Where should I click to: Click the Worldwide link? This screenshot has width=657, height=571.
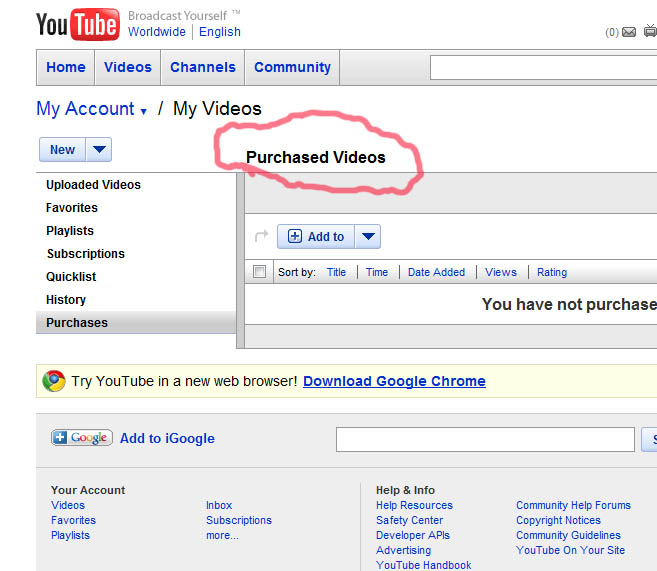coord(157,32)
